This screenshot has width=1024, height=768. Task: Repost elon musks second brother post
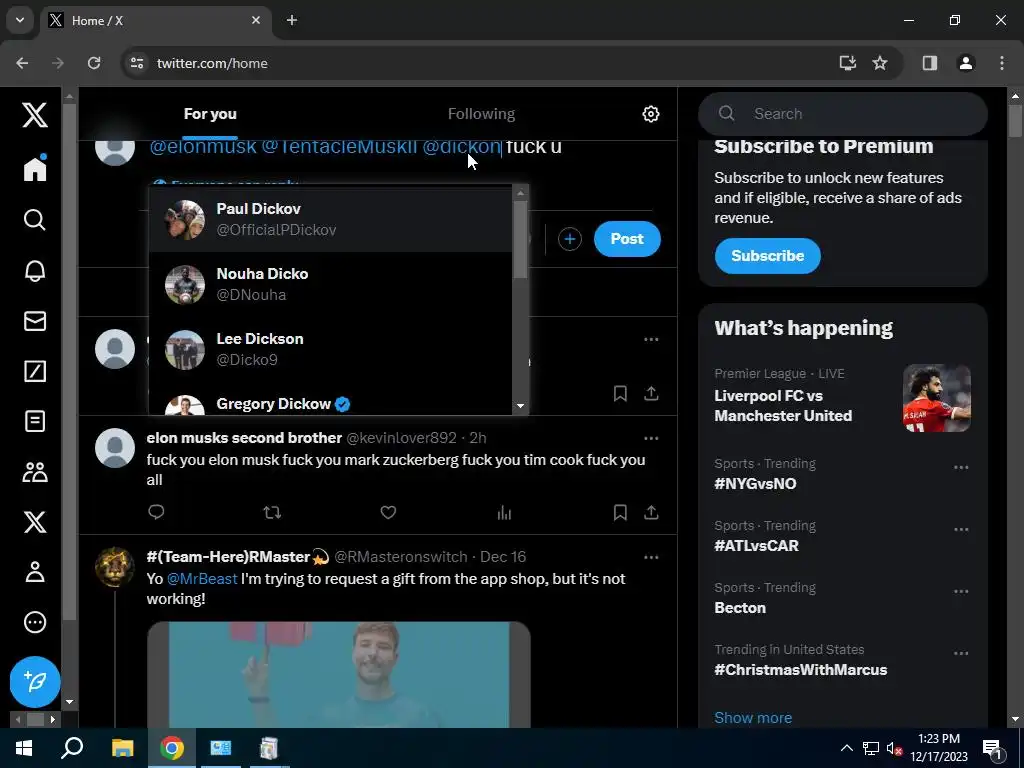coord(272,513)
